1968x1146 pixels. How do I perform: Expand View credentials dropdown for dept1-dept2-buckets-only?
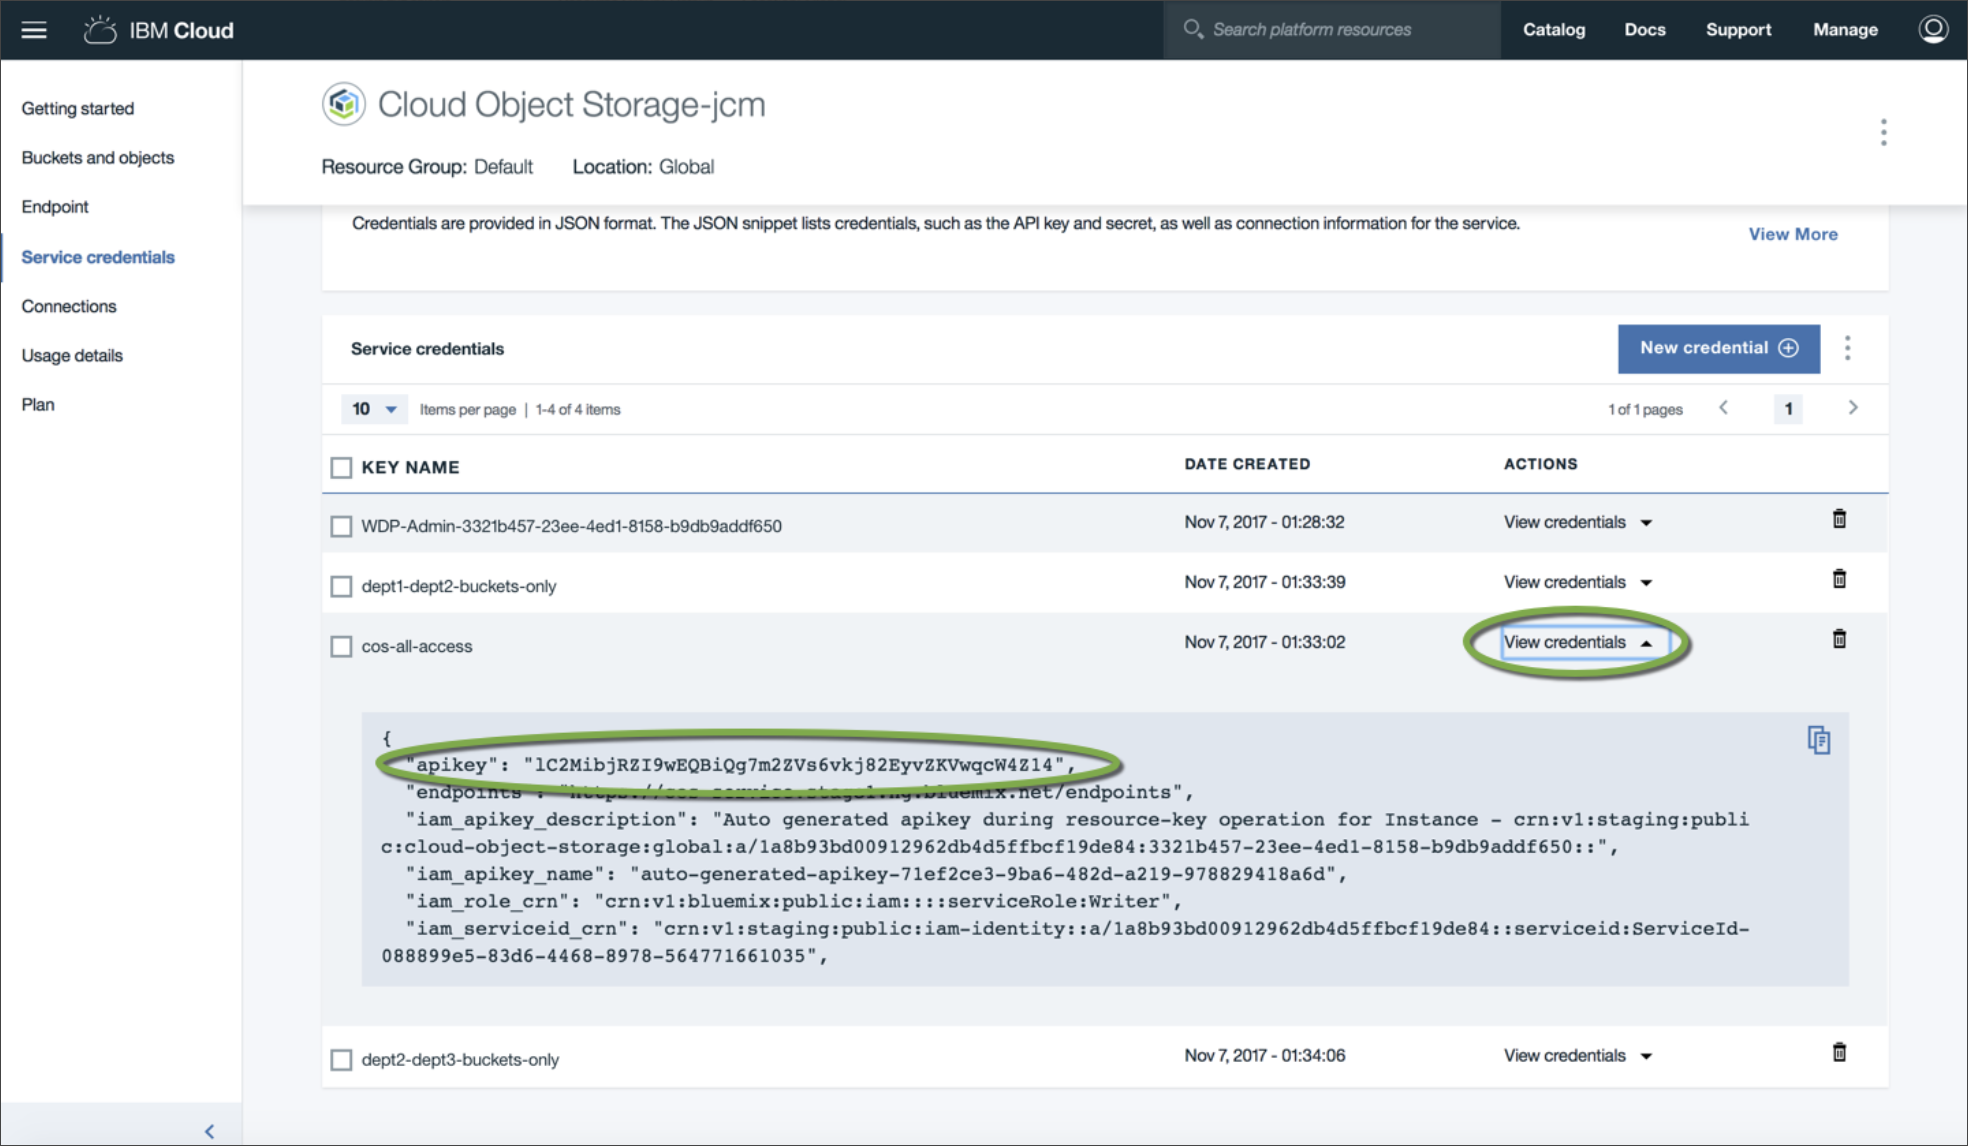(1577, 583)
